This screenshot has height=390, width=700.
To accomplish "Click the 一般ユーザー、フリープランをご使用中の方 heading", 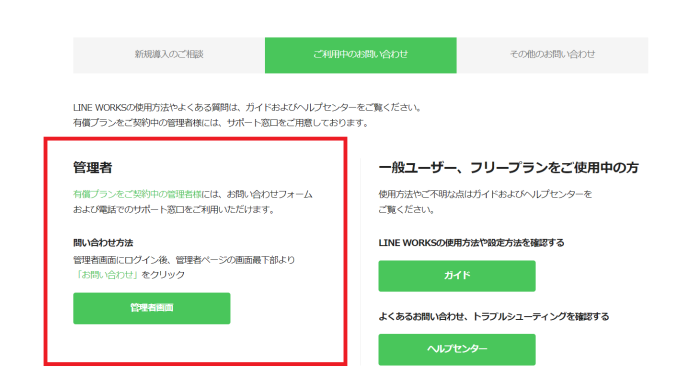I will pos(508,168).
